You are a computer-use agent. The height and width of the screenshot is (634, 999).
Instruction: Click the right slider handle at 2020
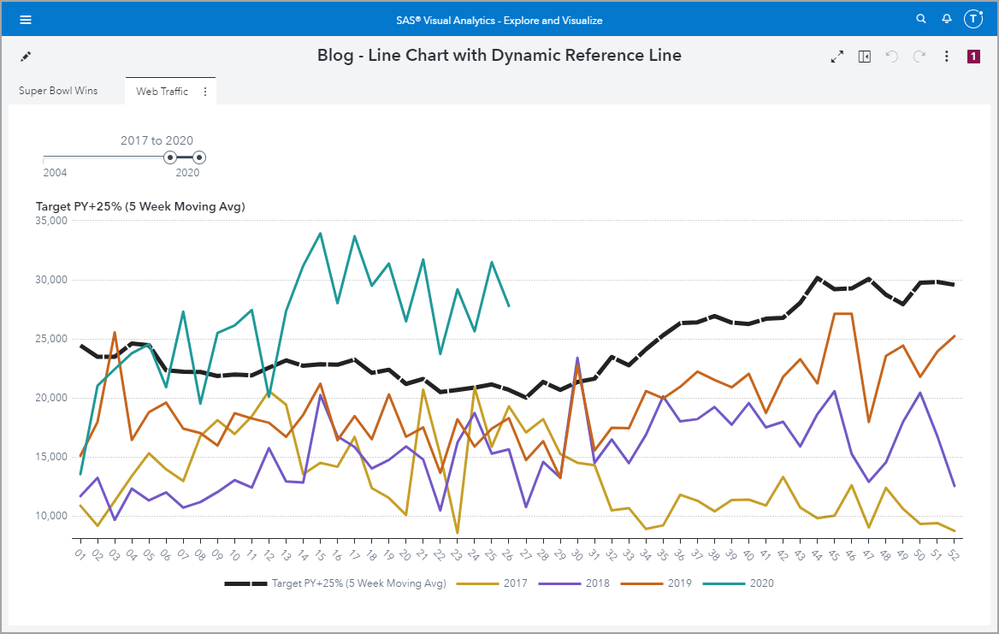click(199, 157)
